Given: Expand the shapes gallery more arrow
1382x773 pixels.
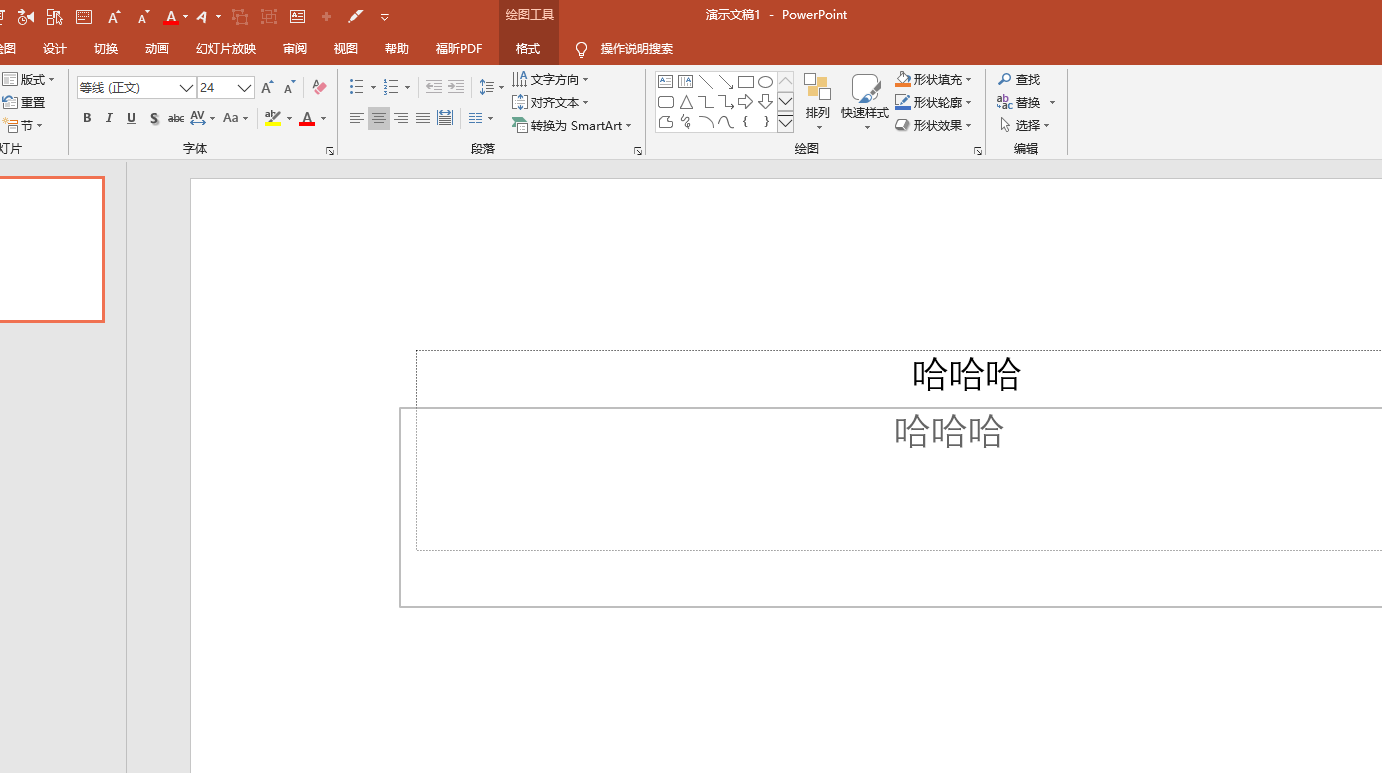Looking at the screenshot, I should (785, 122).
